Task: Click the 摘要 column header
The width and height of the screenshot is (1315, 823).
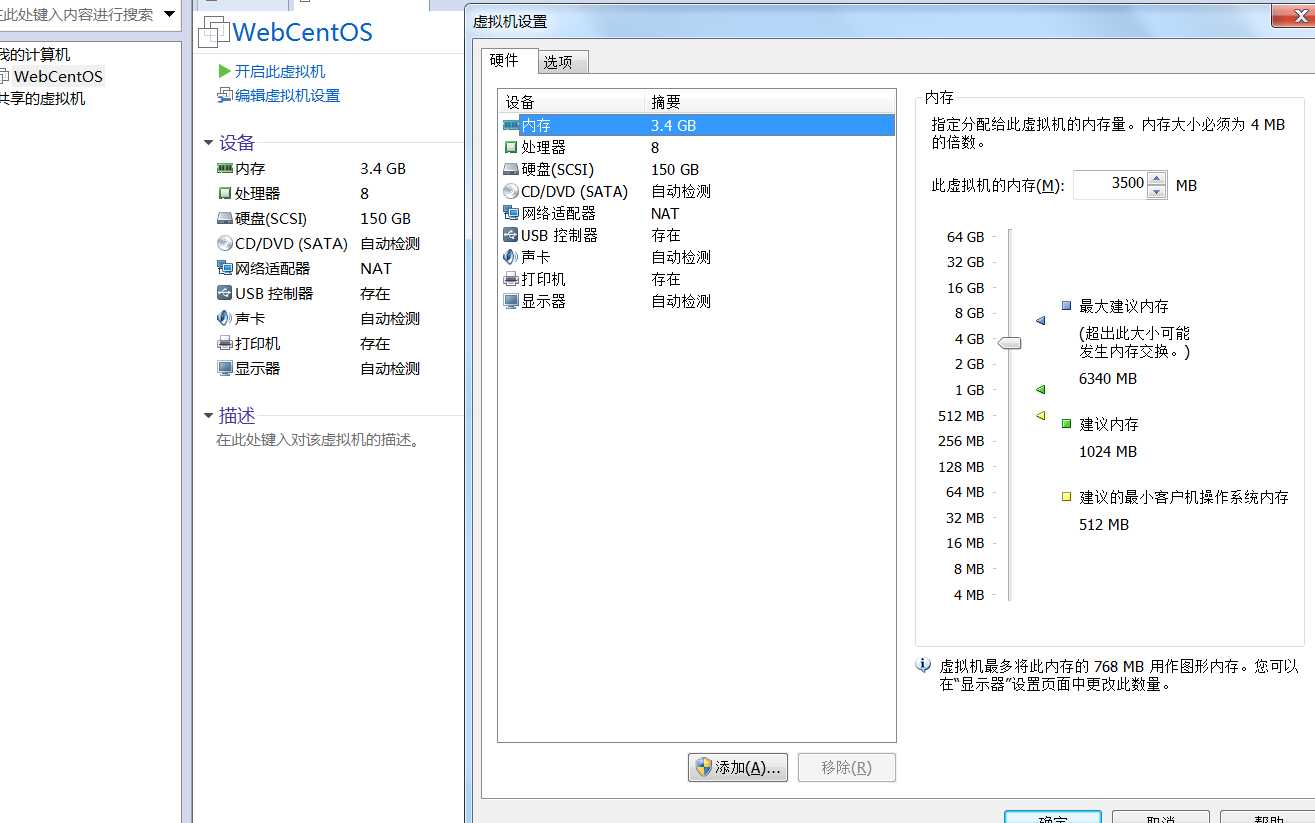Action: tap(771, 102)
